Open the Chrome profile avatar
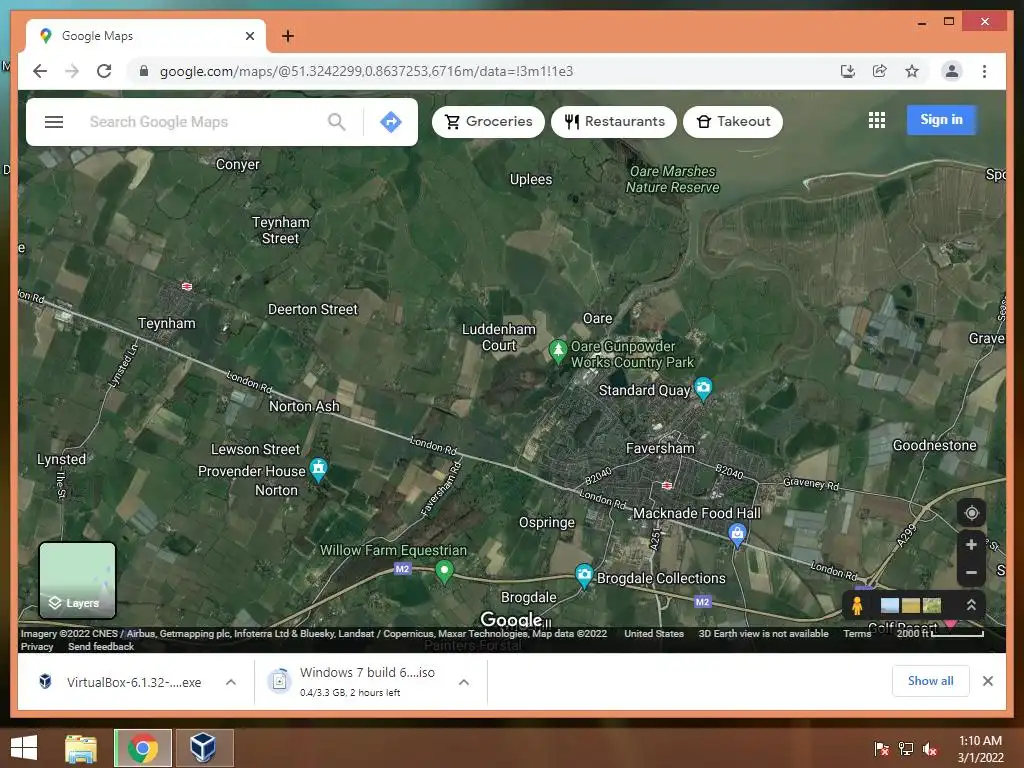The image size is (1024, 768). coord(952,71)
